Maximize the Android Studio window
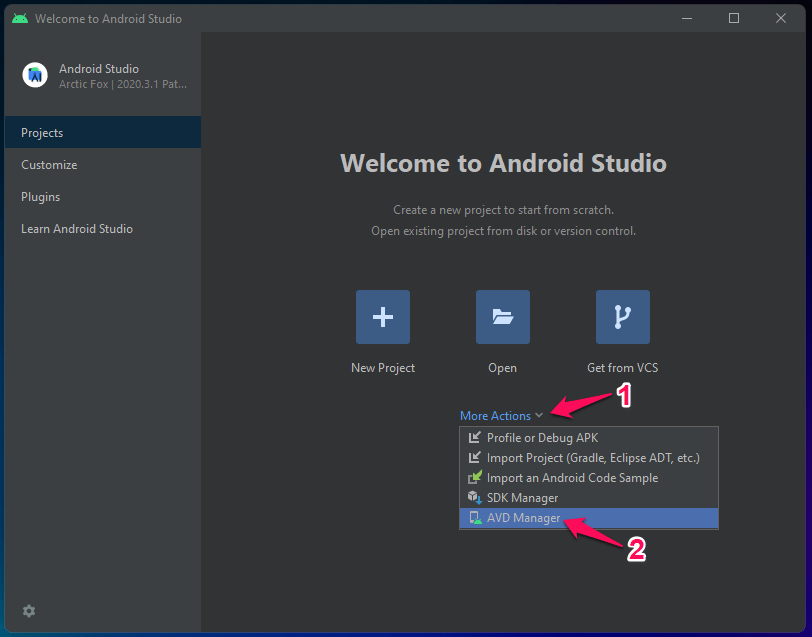This screenshot has width=812, height=637. 734,18
